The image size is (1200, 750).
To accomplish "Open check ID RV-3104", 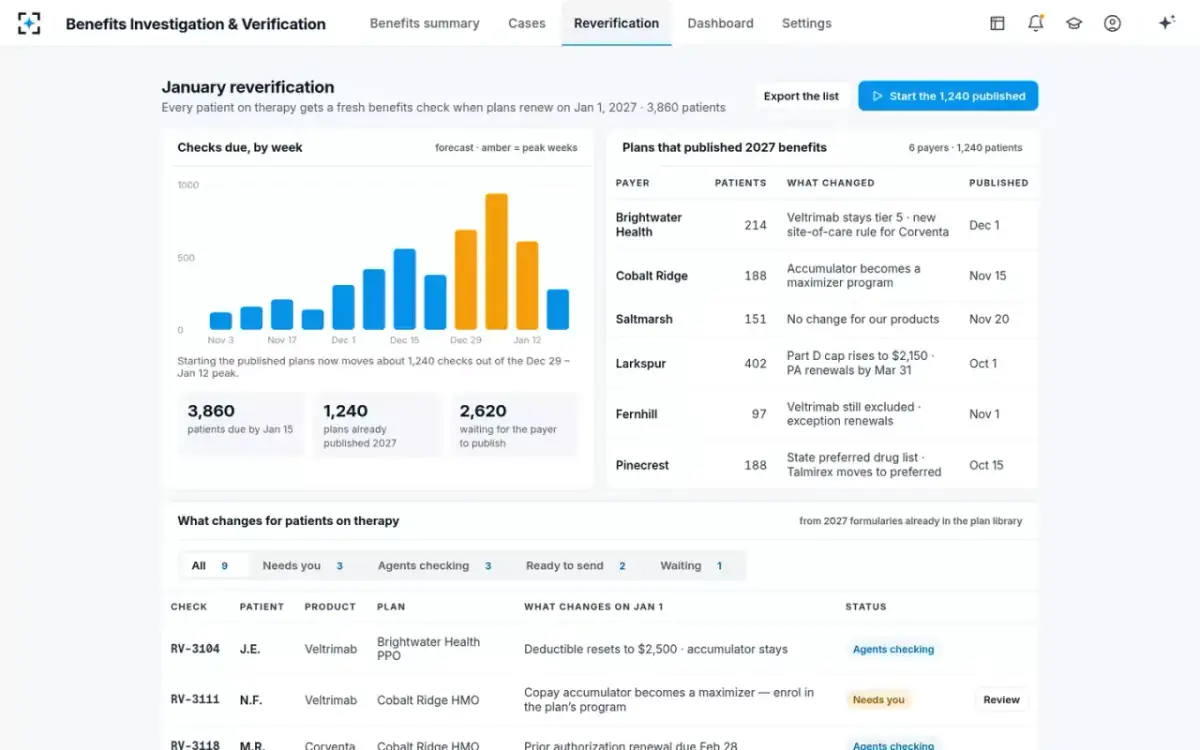I will point(195,649).
